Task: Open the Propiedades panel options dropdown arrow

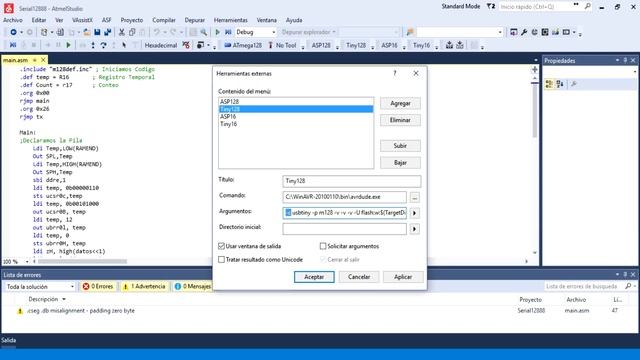Action: (x=617, y=60)
